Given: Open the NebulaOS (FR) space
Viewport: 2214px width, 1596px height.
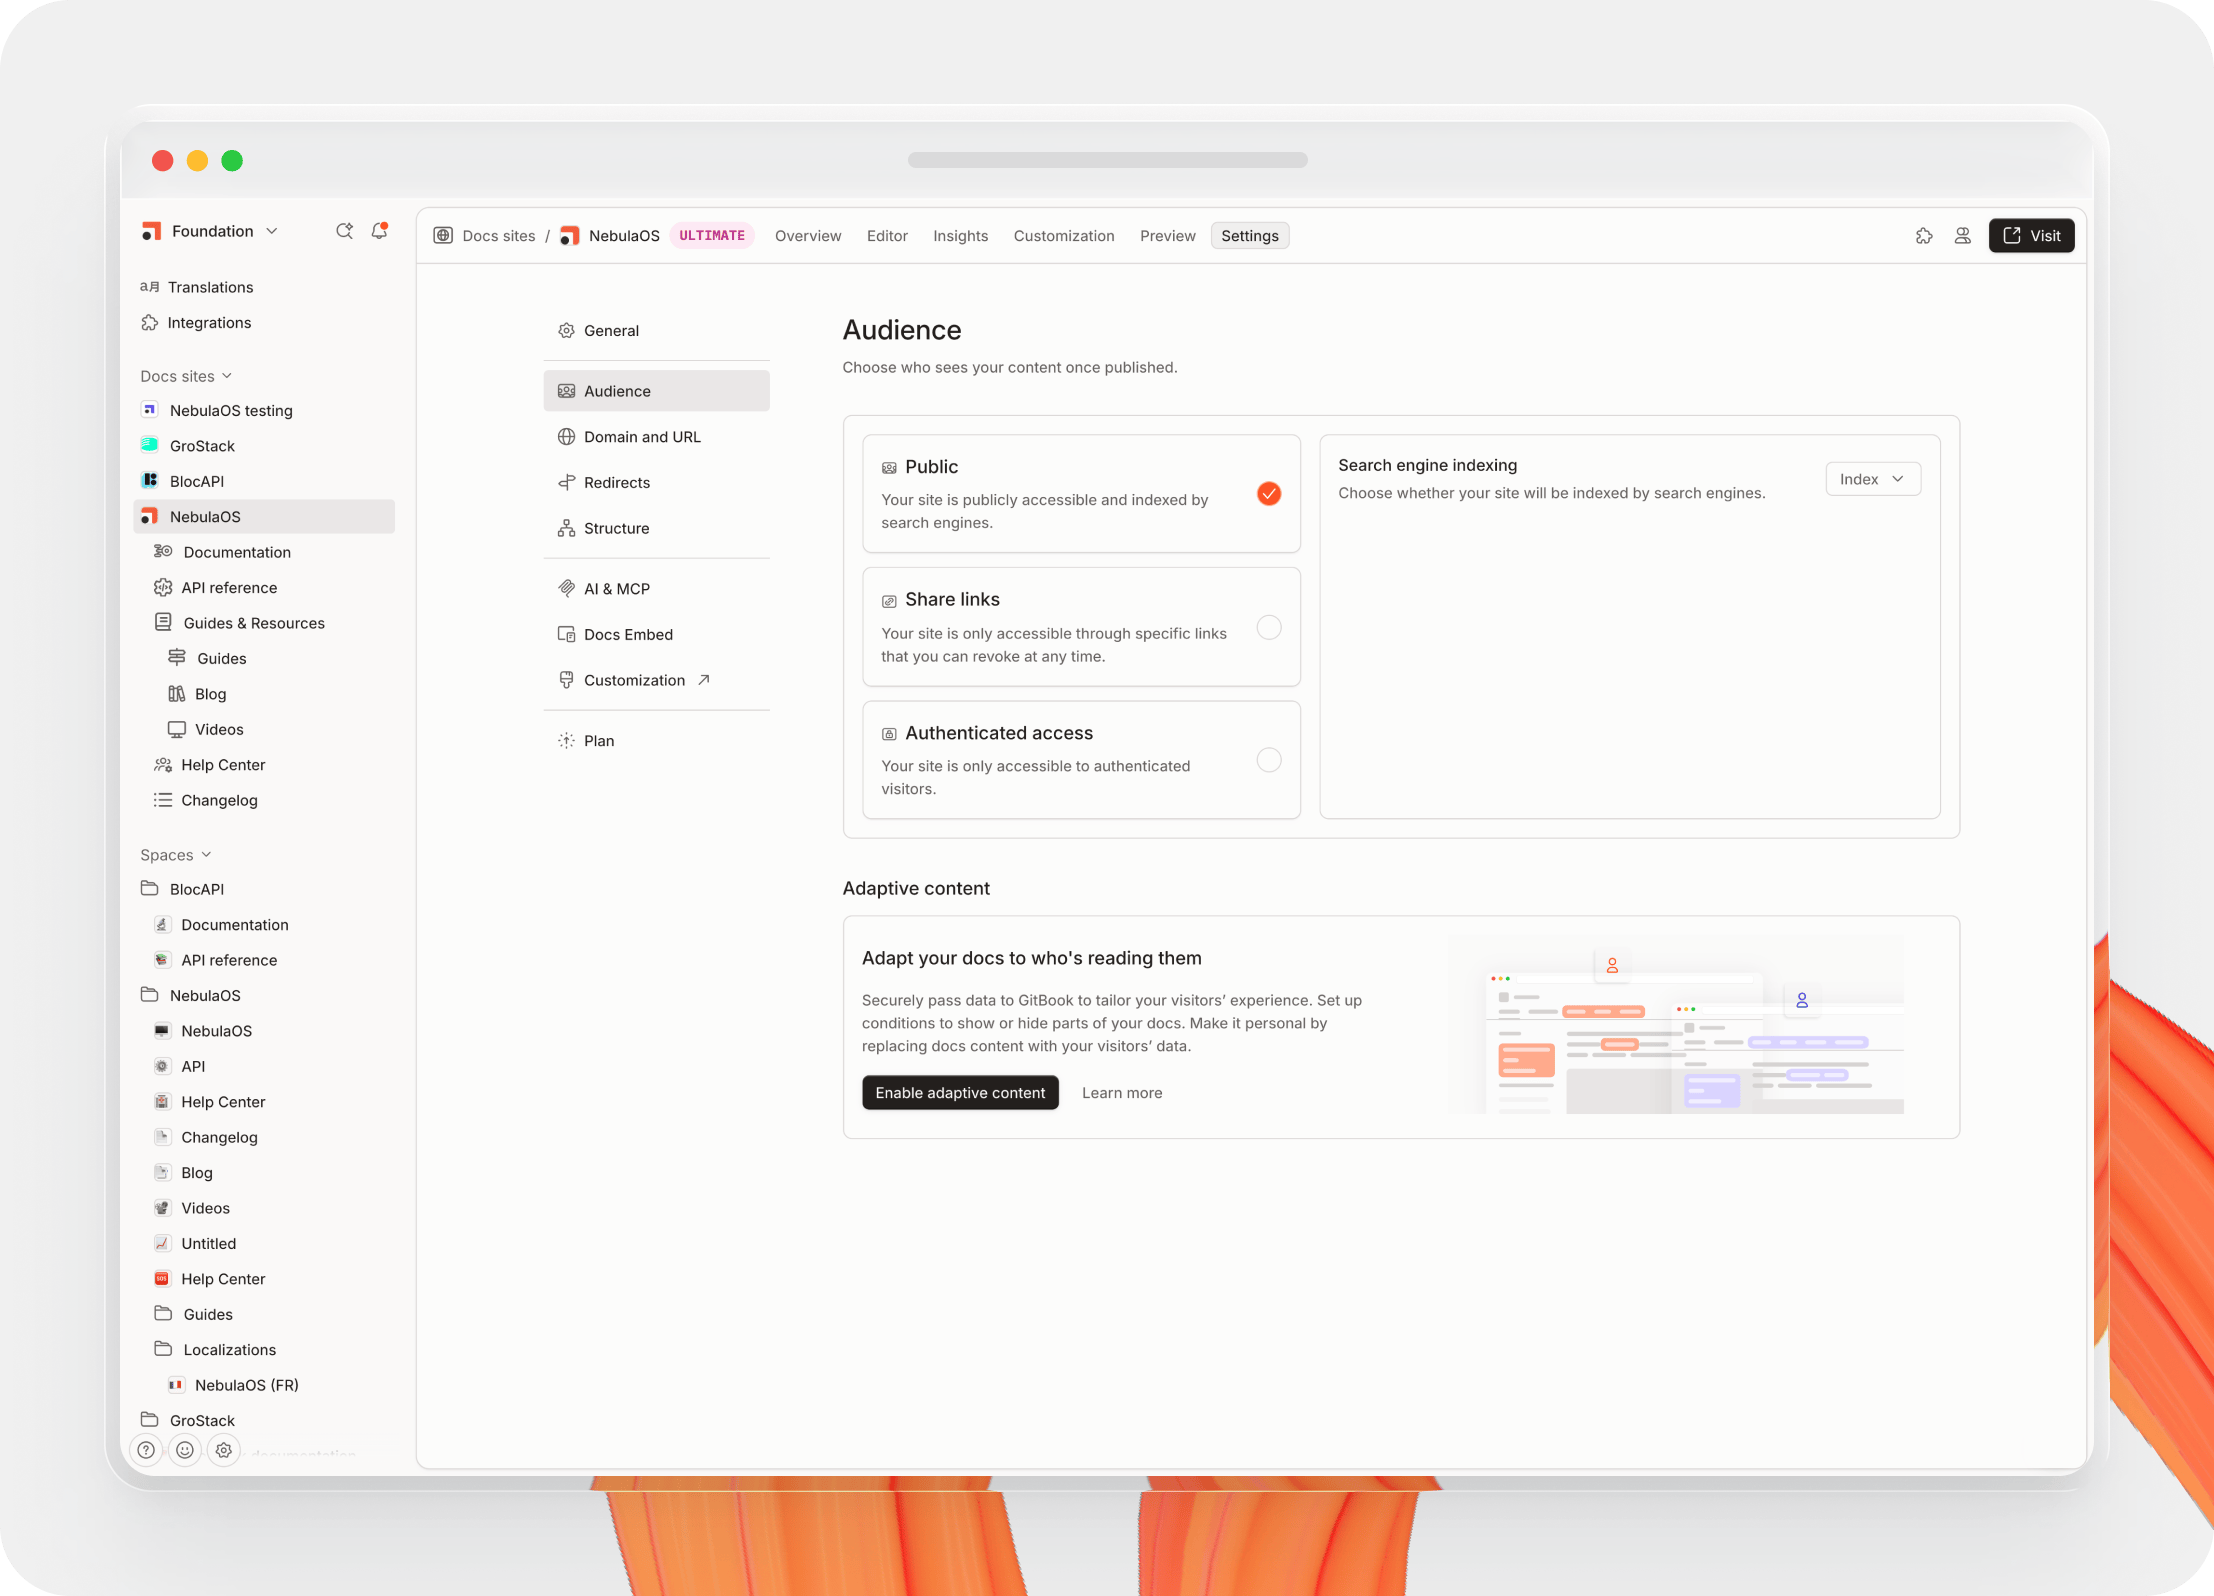Looking at the screenshot, I should 246,1385.
